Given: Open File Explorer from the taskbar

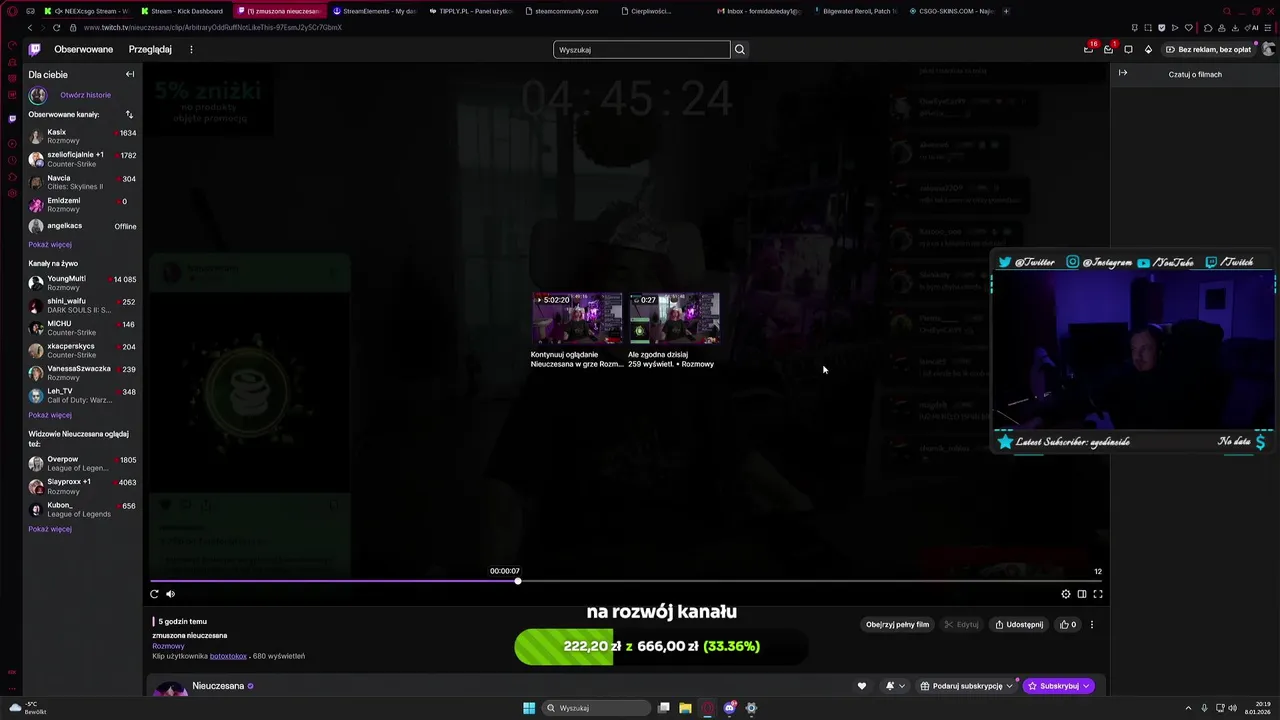Looking at the screenshot, I should coord(685,708).
